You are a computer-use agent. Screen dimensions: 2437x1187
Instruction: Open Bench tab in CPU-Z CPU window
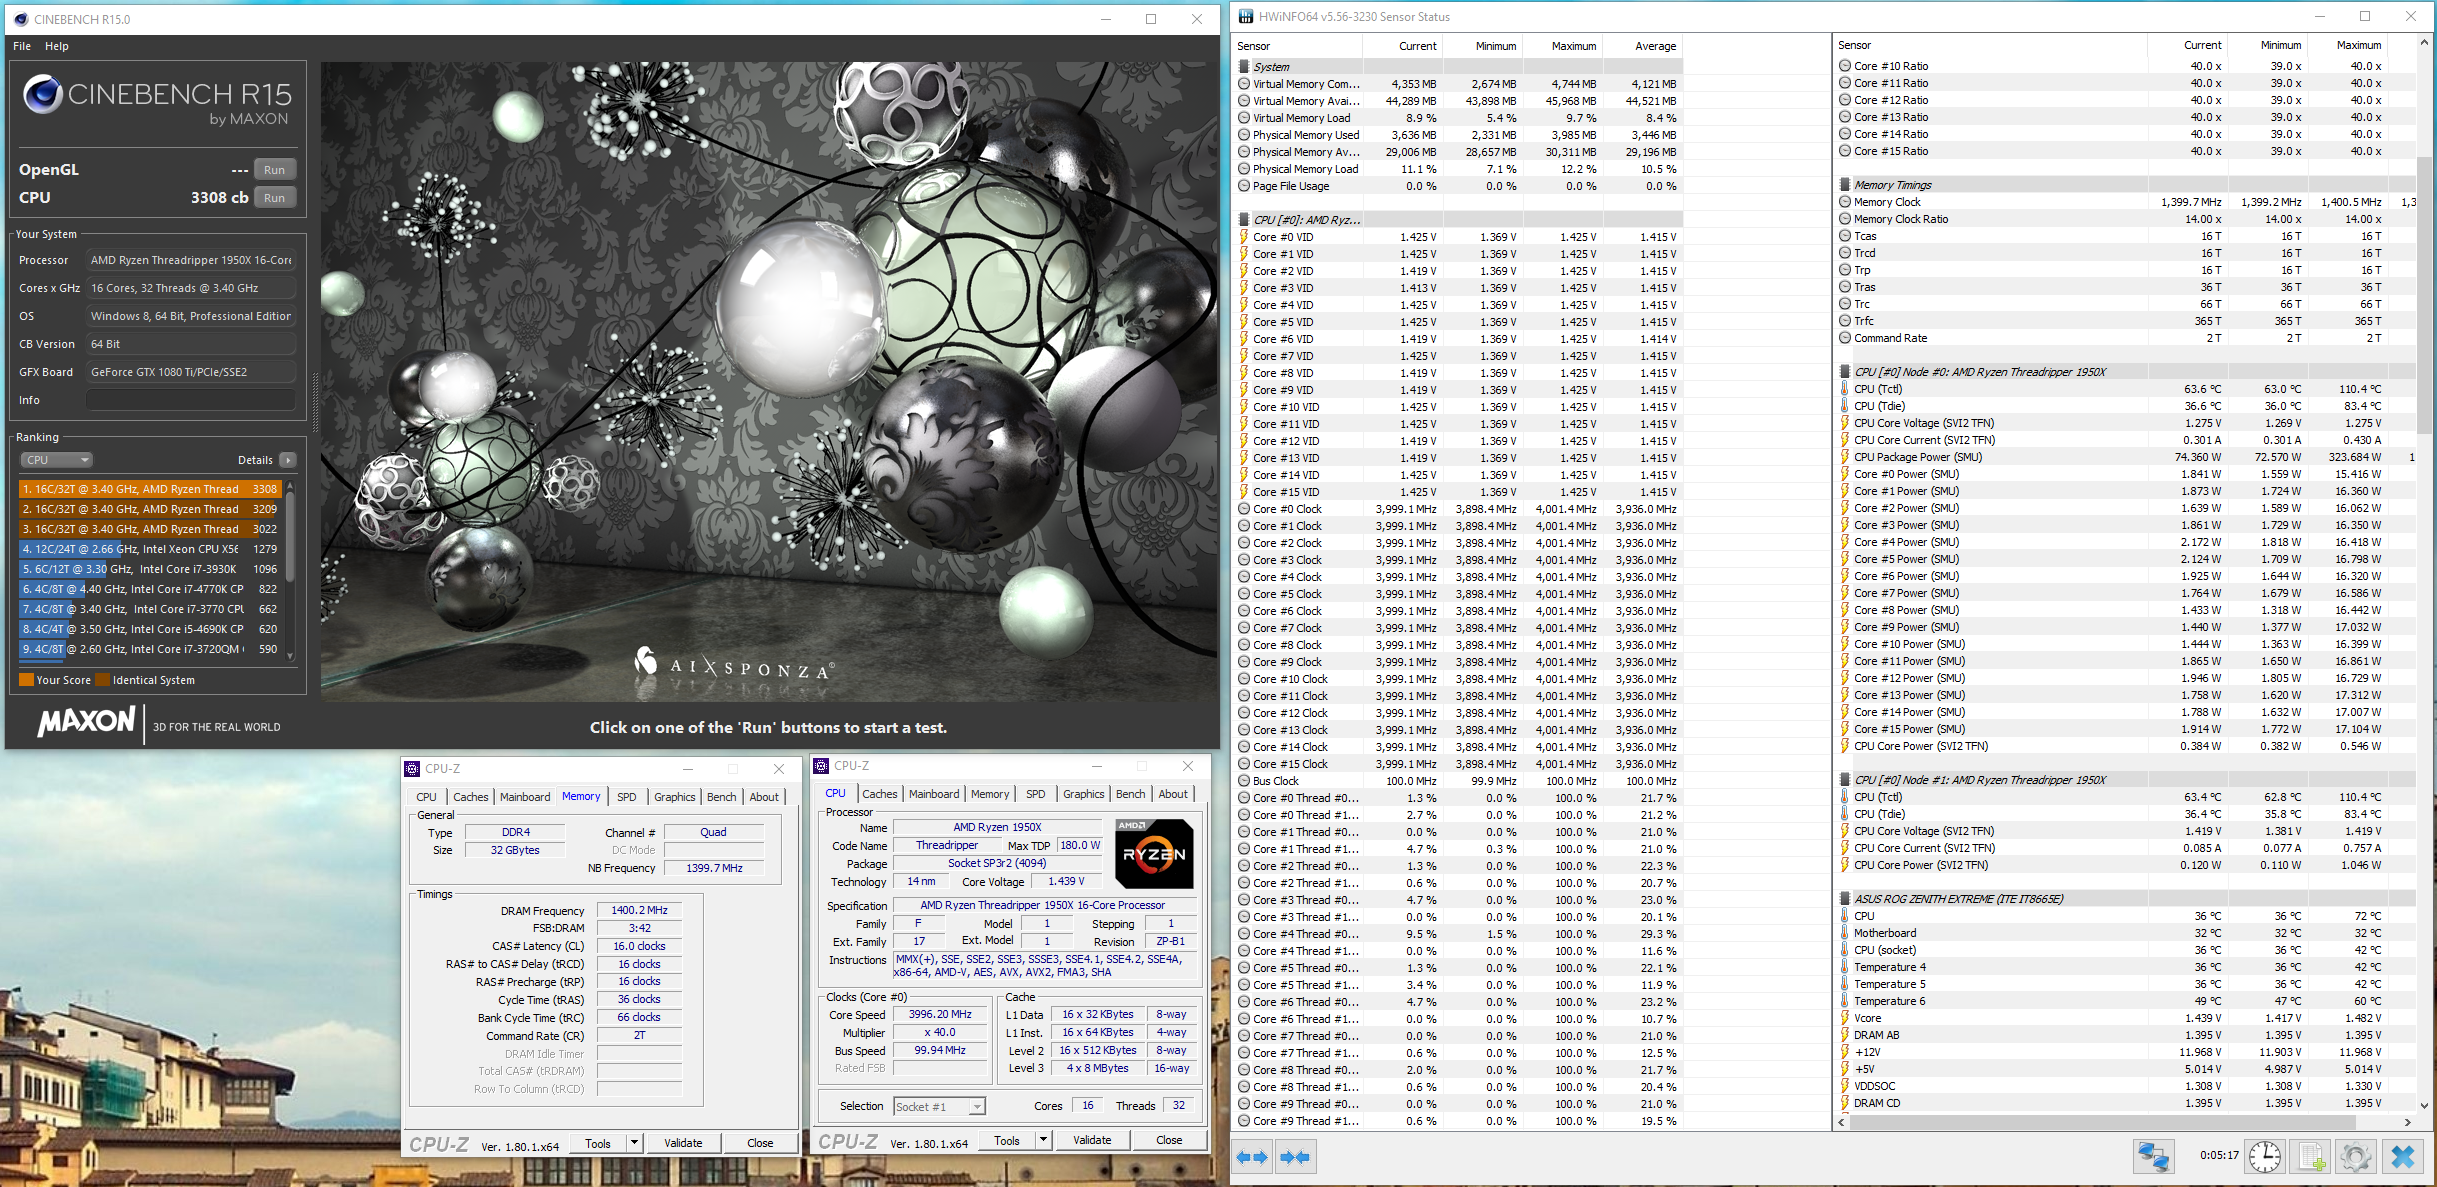[x=1131, y=794]
